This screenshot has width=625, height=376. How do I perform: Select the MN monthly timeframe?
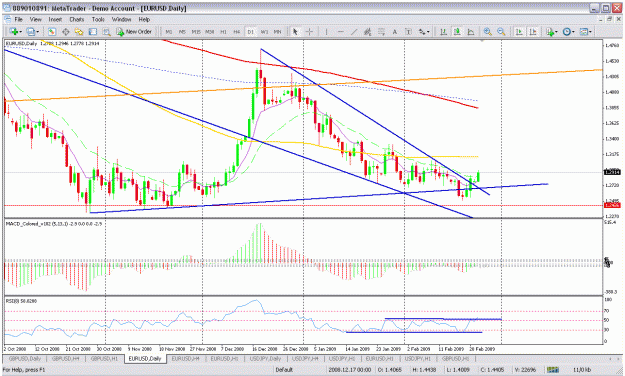pos(277,31)
